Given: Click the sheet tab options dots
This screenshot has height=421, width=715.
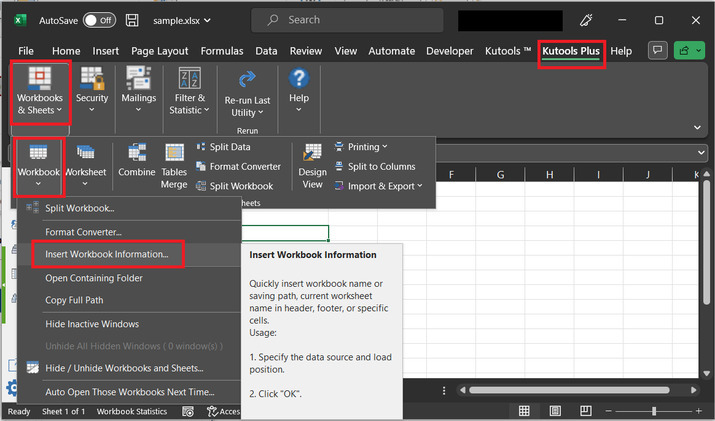Looking at the screenshot, I should click(x=444, y=390).
